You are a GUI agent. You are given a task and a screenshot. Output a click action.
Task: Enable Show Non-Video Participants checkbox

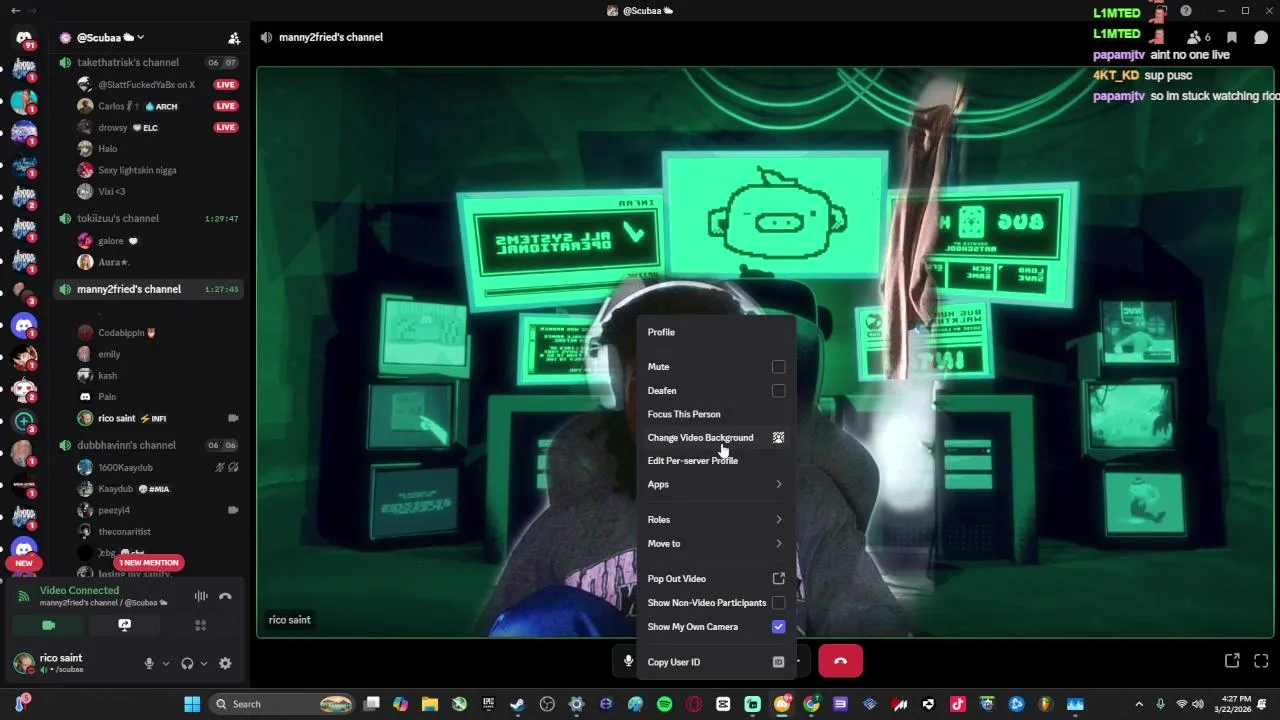(x=778, y=603)
